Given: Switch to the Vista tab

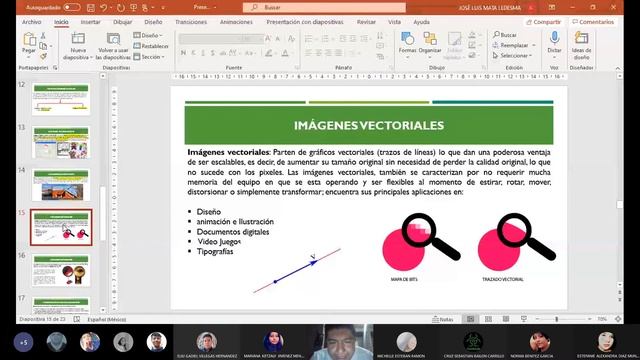Looking at the screenshot, I should click(x=394, y=22).
